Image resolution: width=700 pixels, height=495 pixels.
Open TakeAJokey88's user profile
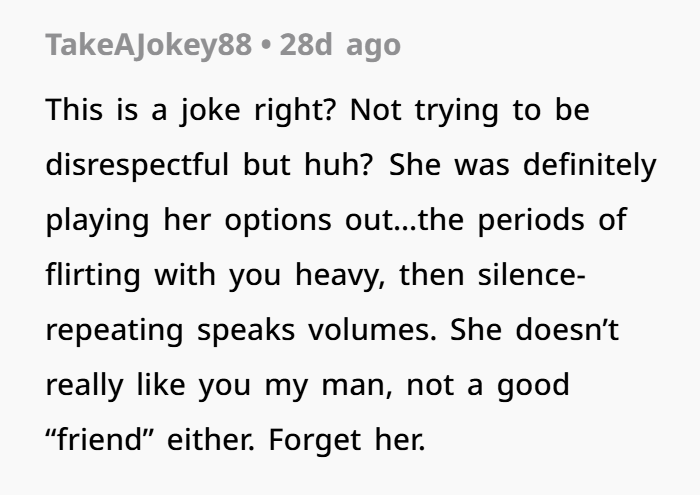[148, 46]
